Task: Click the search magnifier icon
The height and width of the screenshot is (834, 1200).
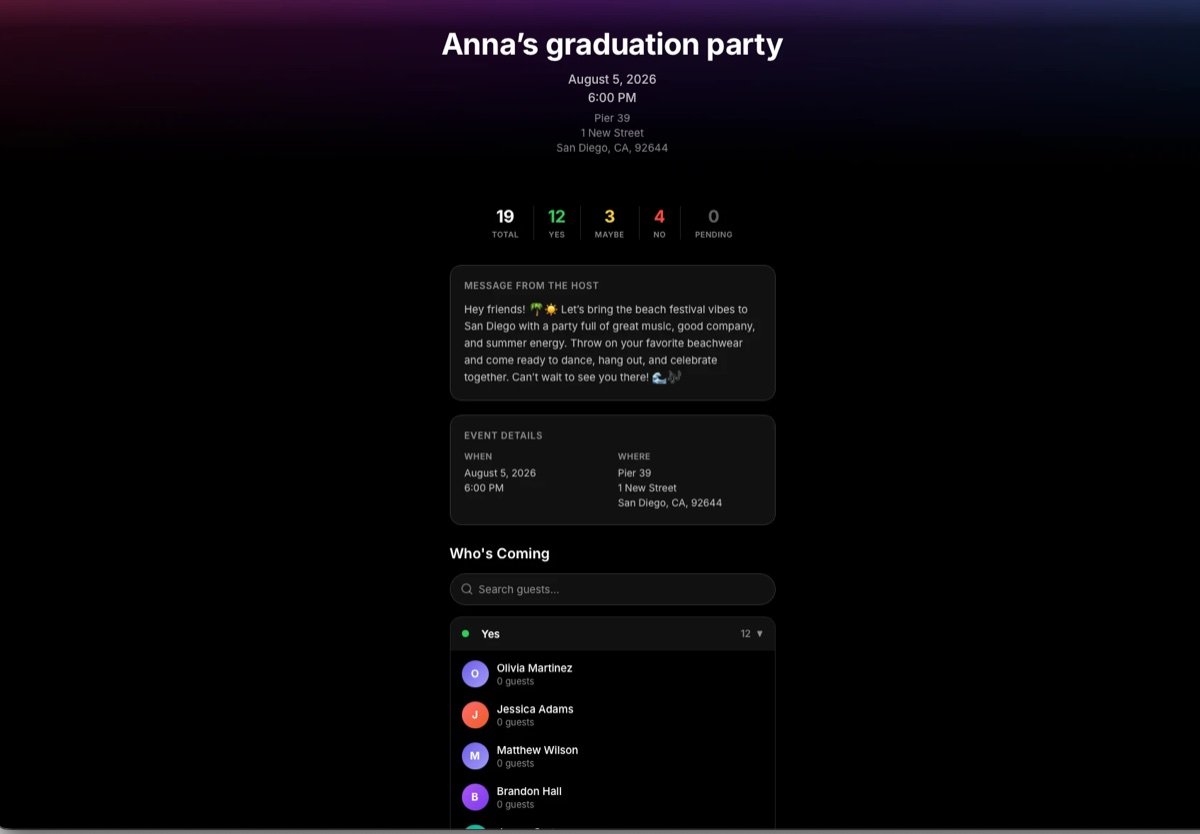Action: [467, 589]
